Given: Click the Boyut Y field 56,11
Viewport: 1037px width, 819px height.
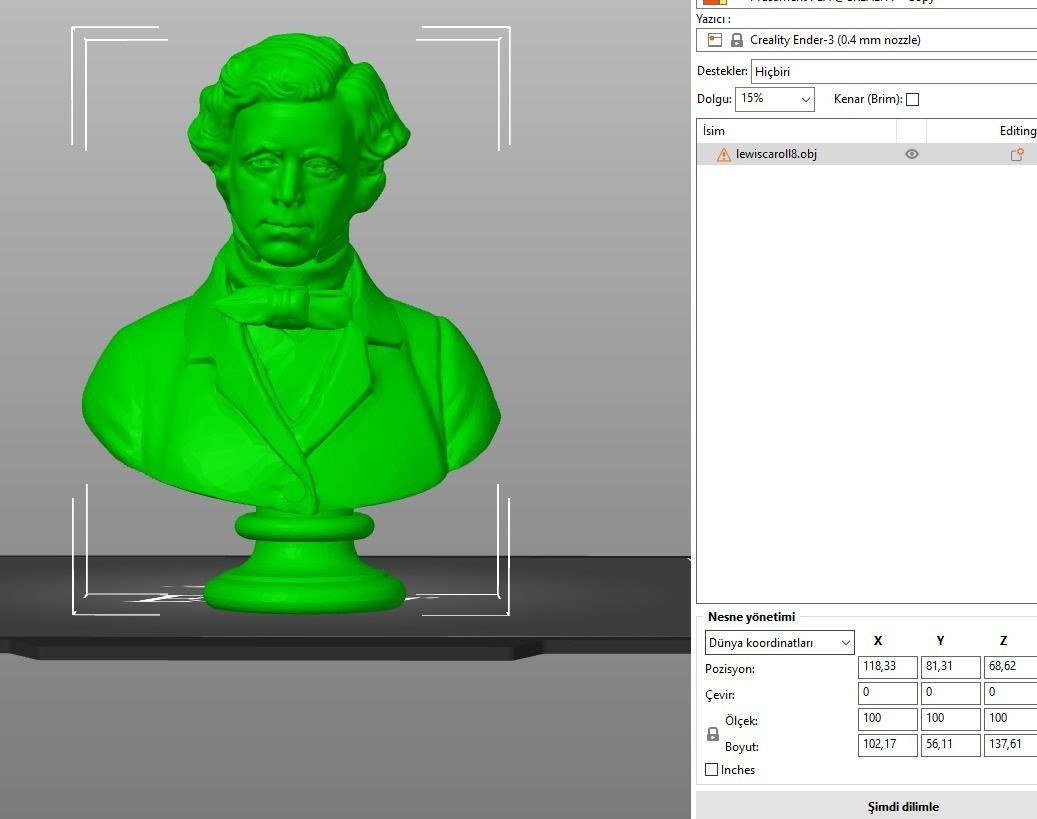Looking at the screenshot, I should coord(950,745).
